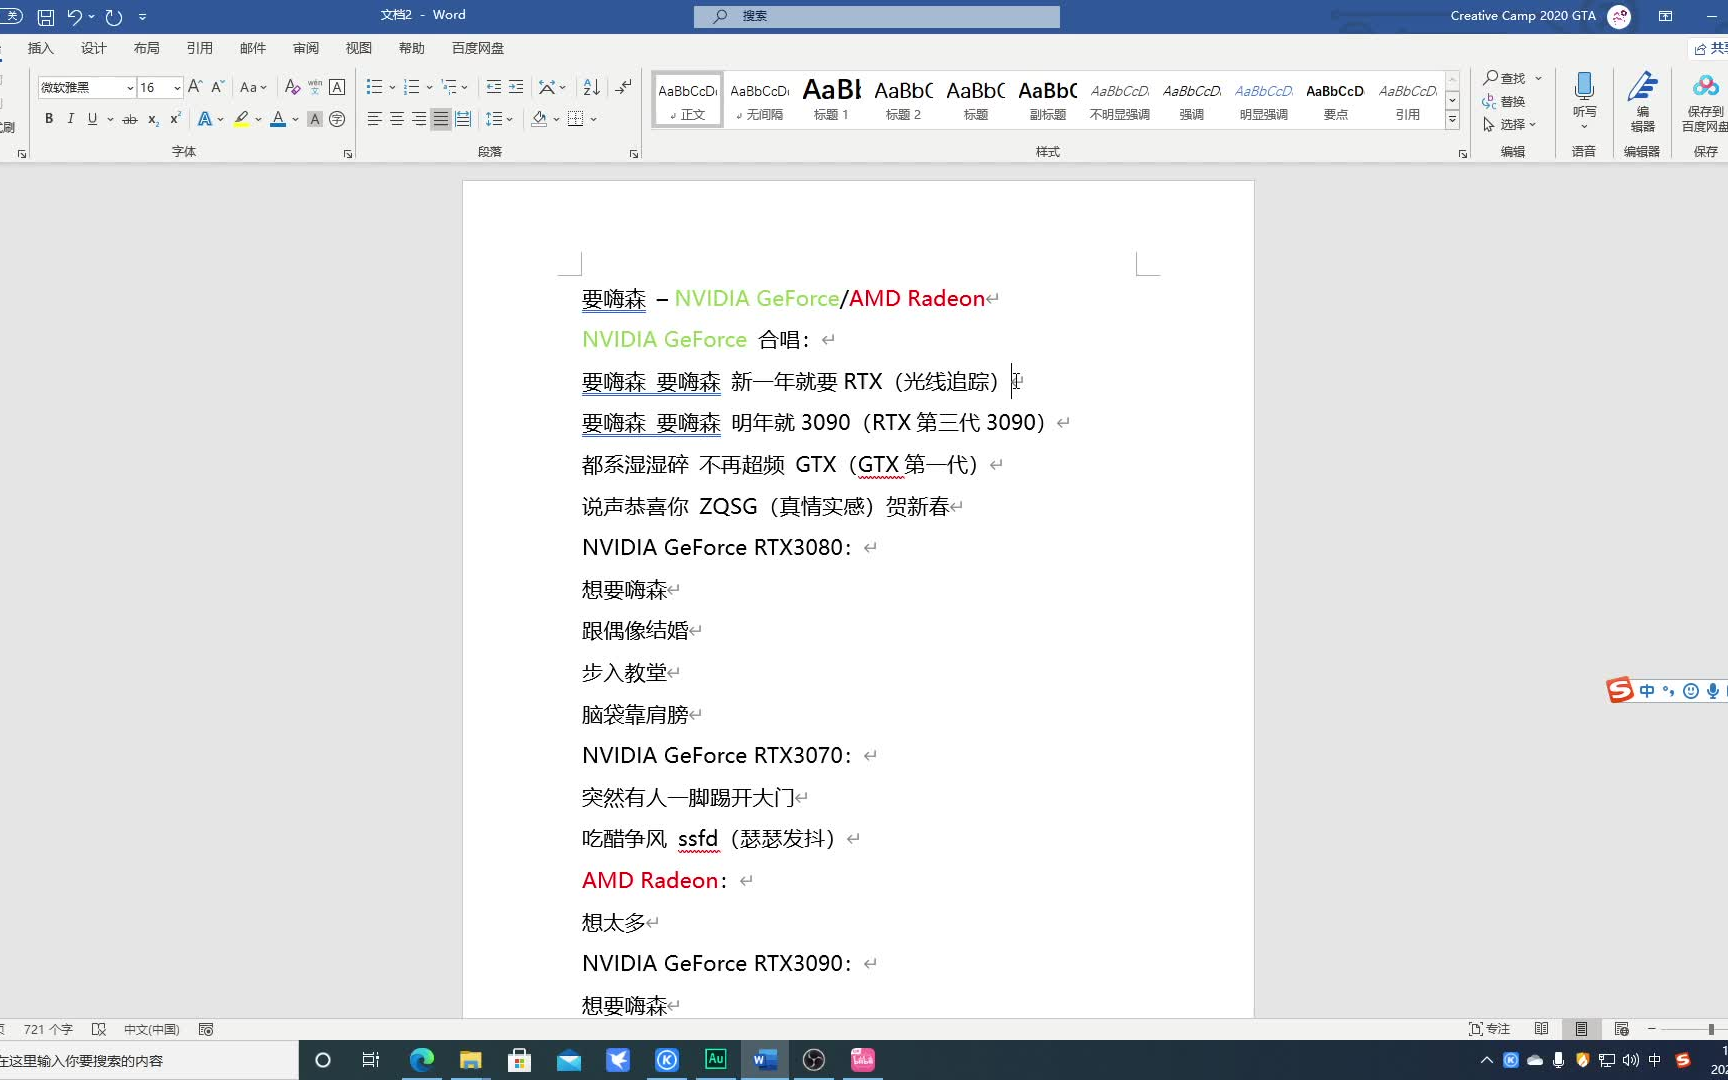Click Save to Baidu Netdisk icon
1728x1080 pixels.
[x=1705, y=101]
